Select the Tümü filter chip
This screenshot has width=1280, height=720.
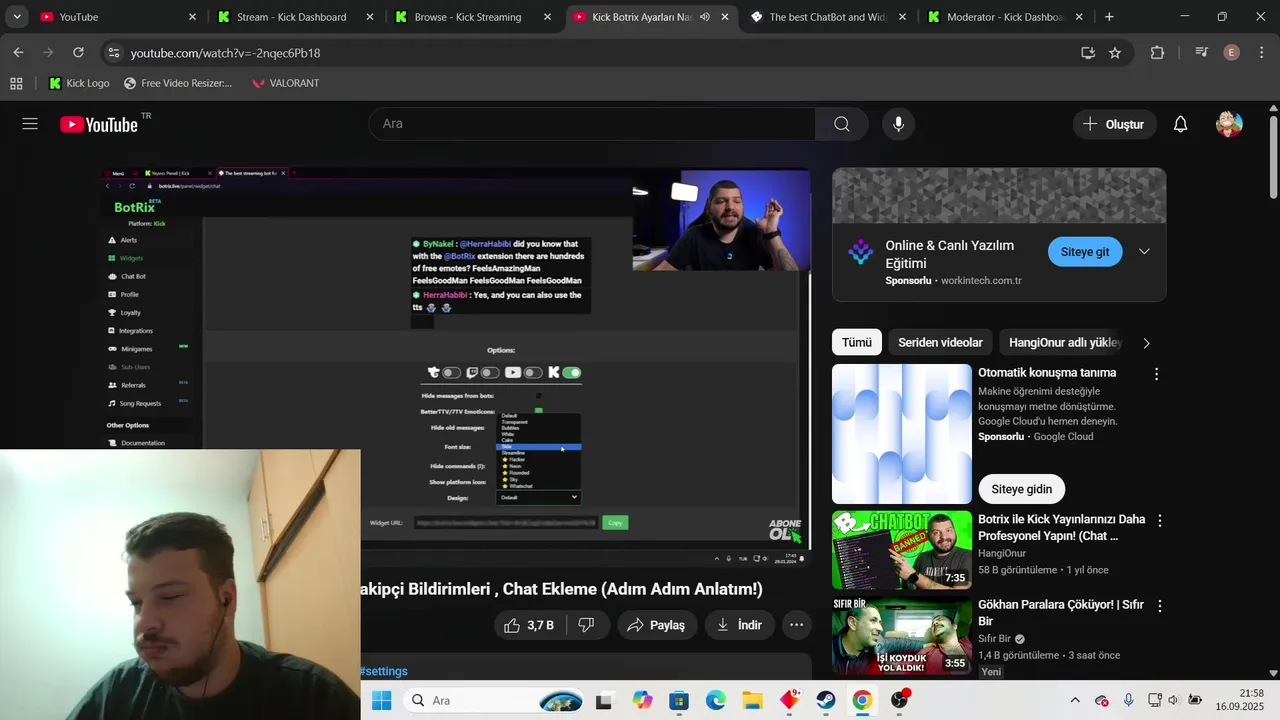[x=857, y=342]
